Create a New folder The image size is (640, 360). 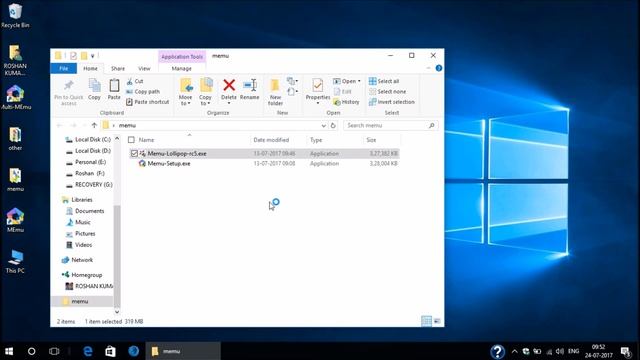point(276,92)
